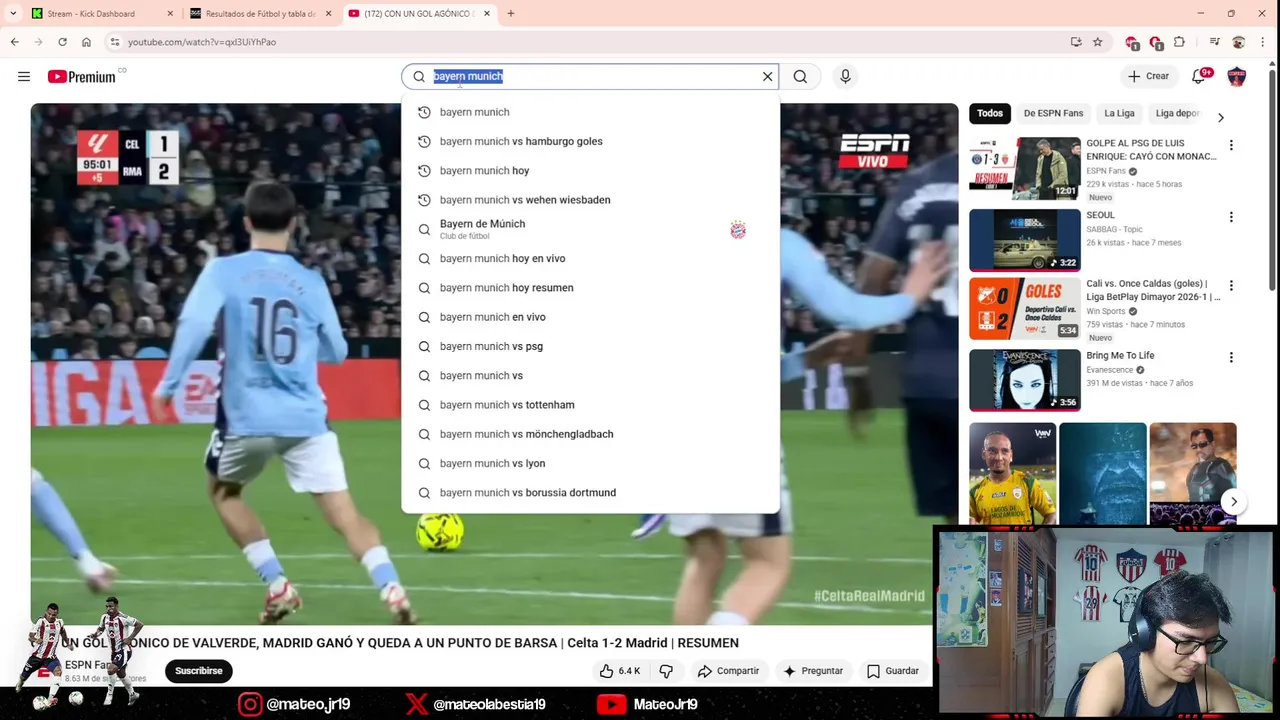Open YouTube notifications bell

click(x=1199, y=76)
